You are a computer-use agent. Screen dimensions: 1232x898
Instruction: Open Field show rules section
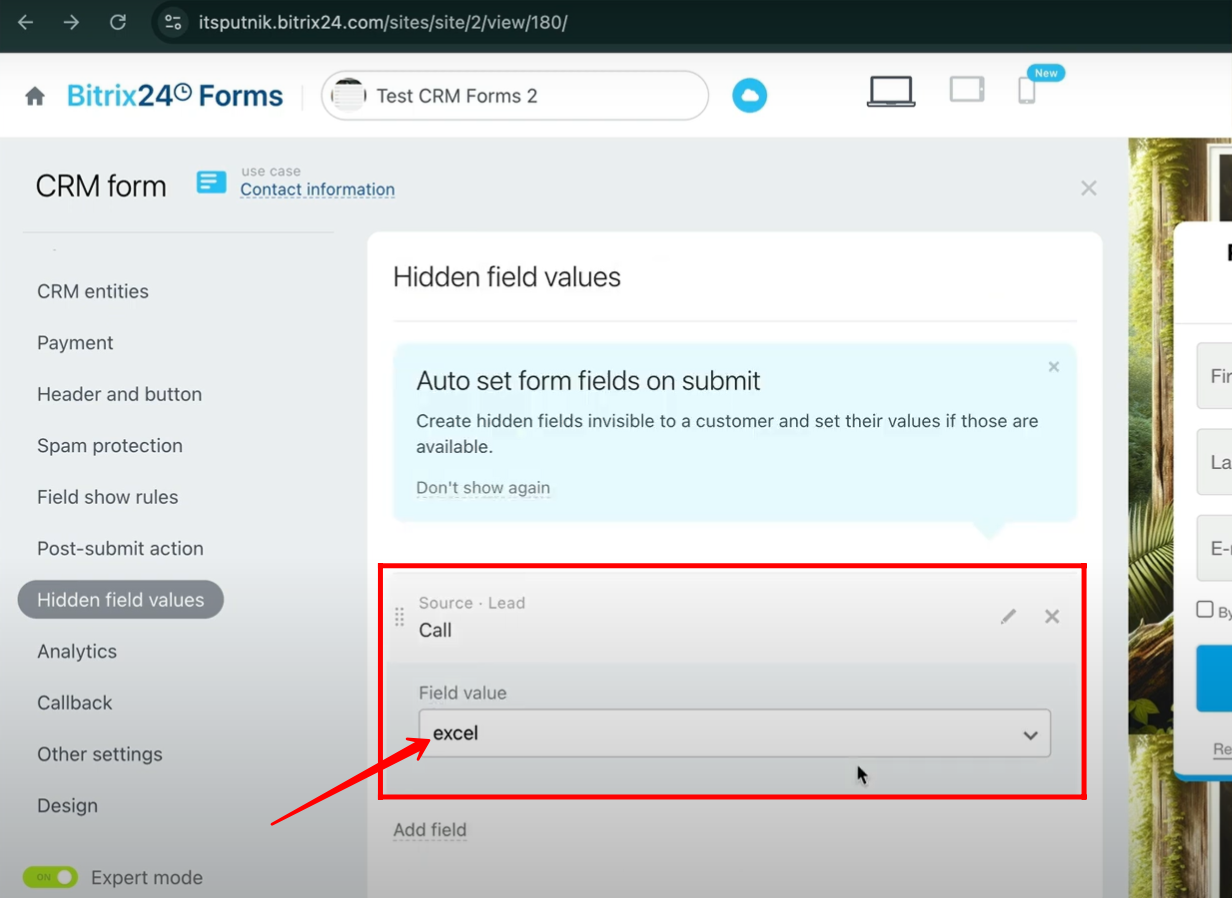(x=107, y=497)
